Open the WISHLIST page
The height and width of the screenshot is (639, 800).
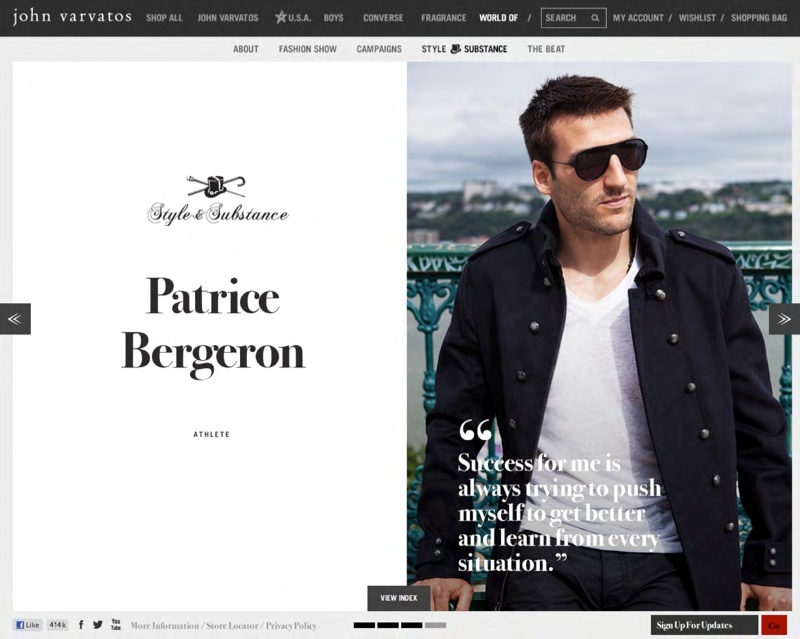pyautogui.click(x=697, y=18)
